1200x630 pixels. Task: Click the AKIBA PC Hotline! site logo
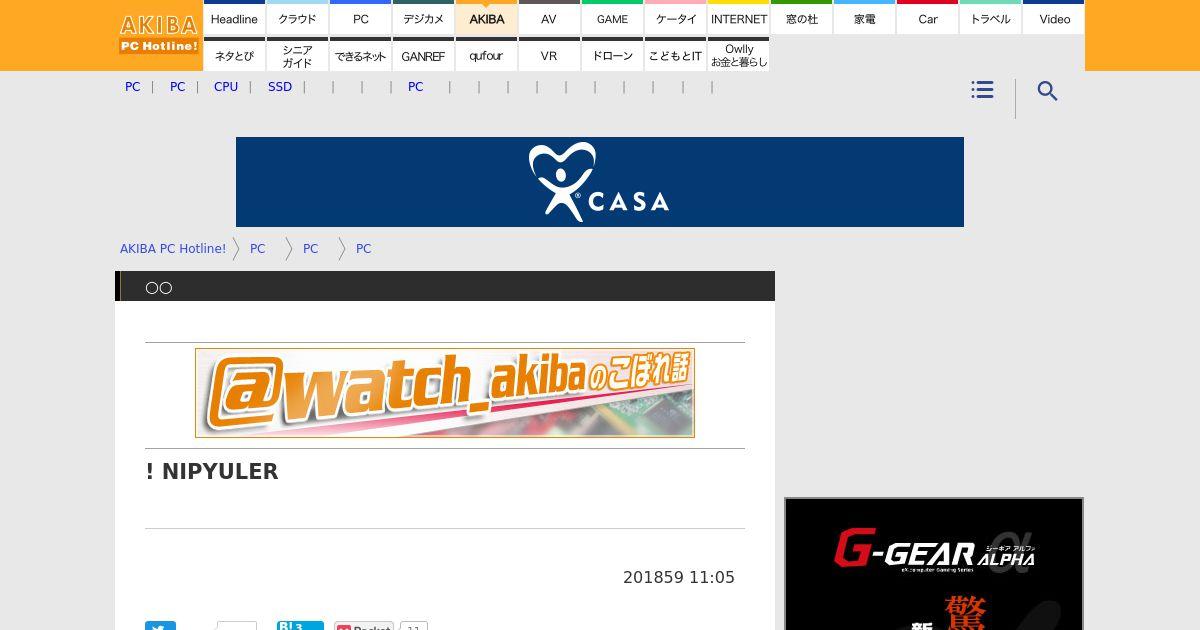[159, 33]
